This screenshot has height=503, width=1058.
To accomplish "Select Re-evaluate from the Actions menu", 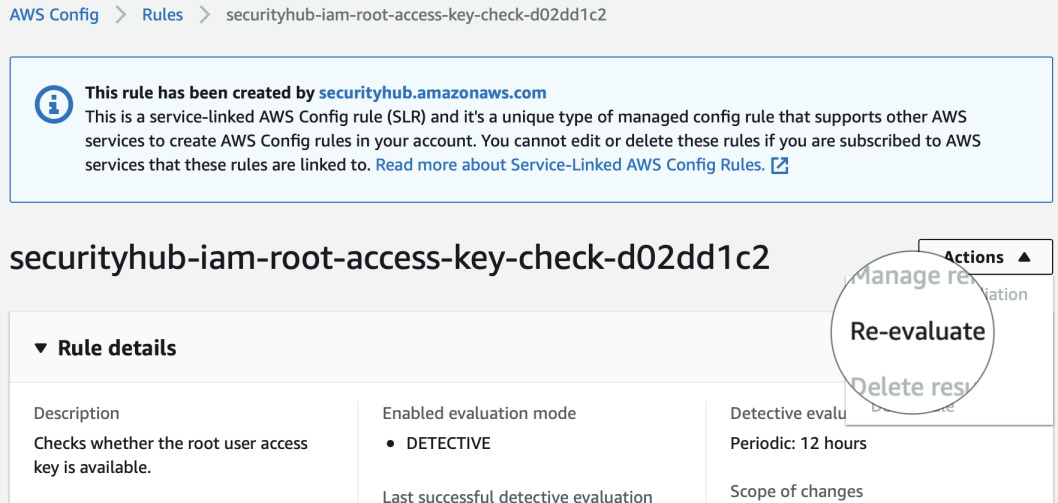I will (917, 331).
